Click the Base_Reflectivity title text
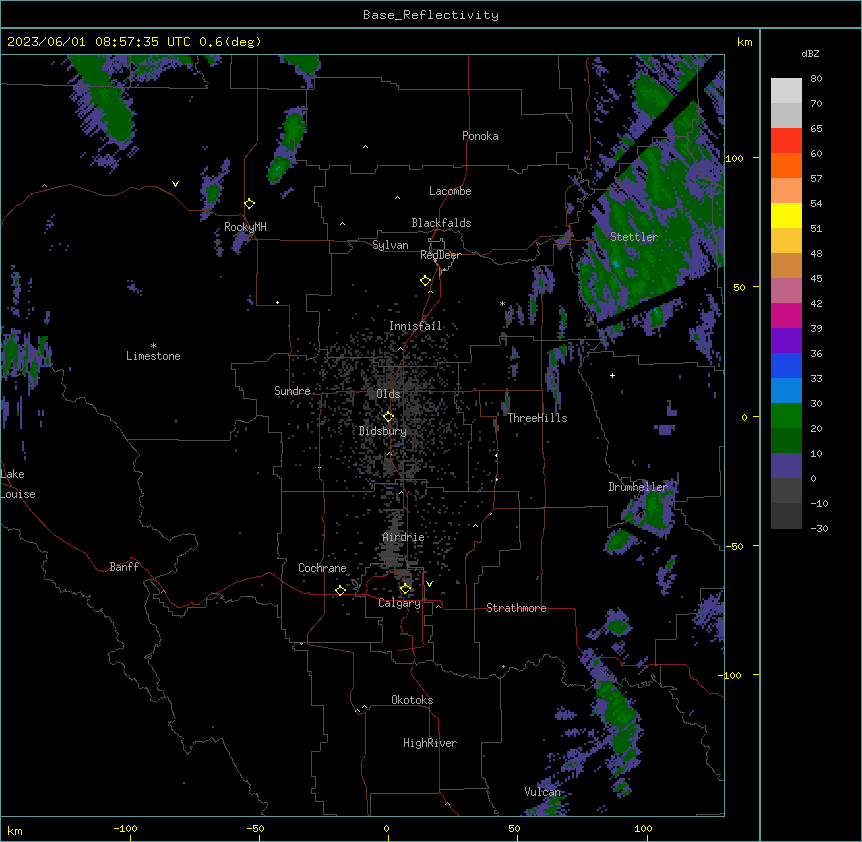The image size is (862, 842). 431,15
